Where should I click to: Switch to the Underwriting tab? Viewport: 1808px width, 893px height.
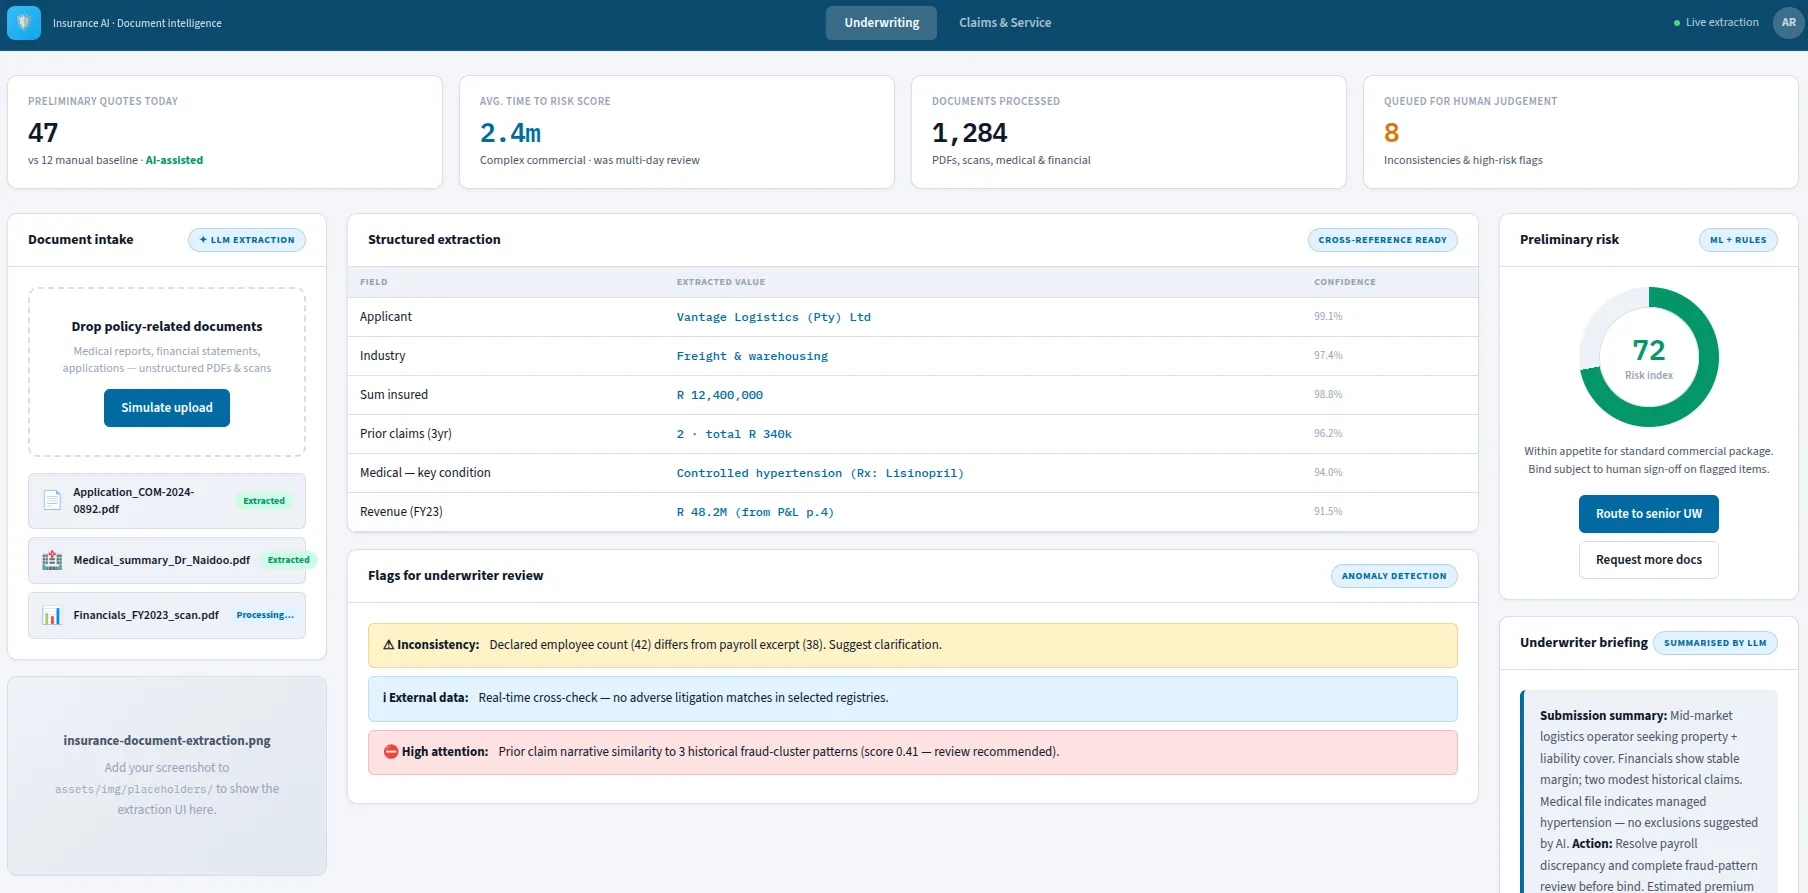[x=881, y=23]
